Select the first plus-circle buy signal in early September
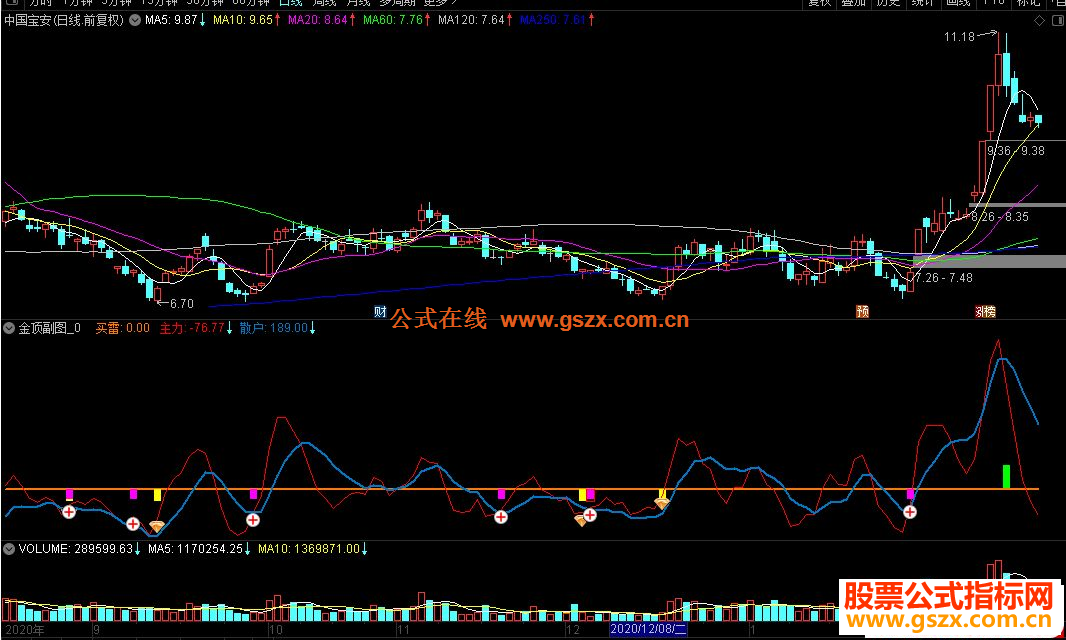 coord(69,512)
